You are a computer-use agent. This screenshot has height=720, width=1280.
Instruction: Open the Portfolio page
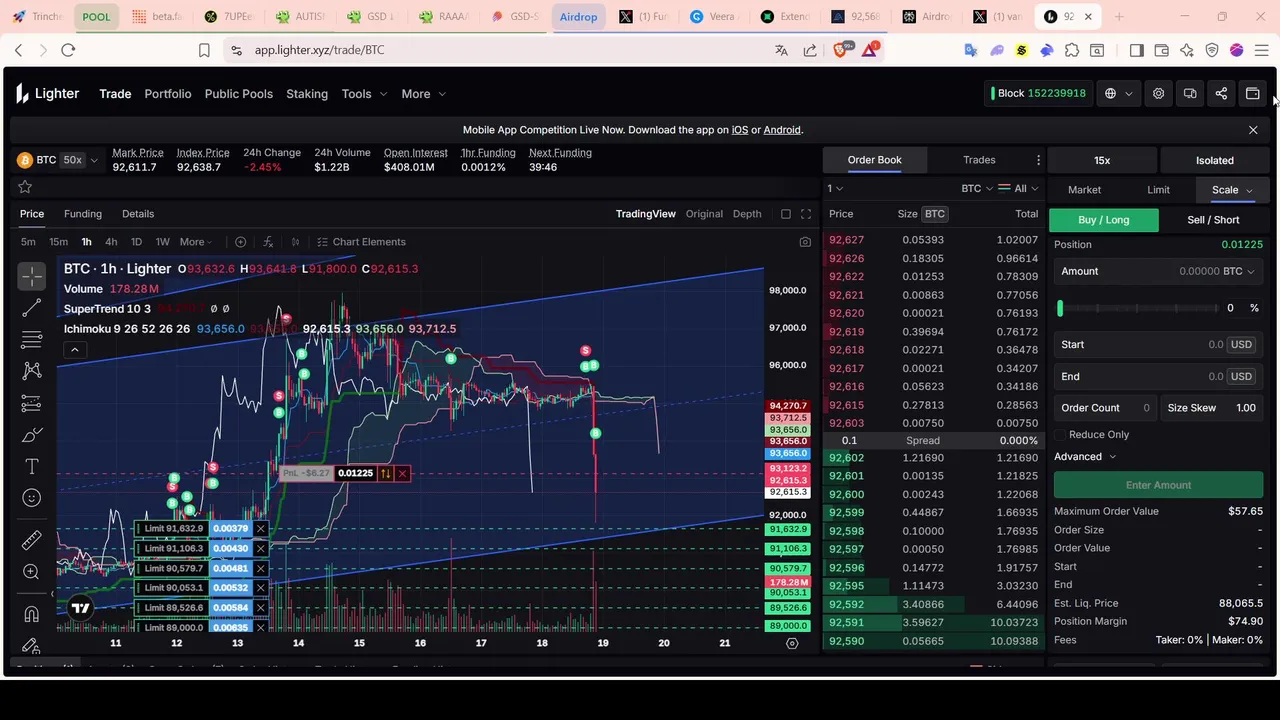[x=167, y=94]
